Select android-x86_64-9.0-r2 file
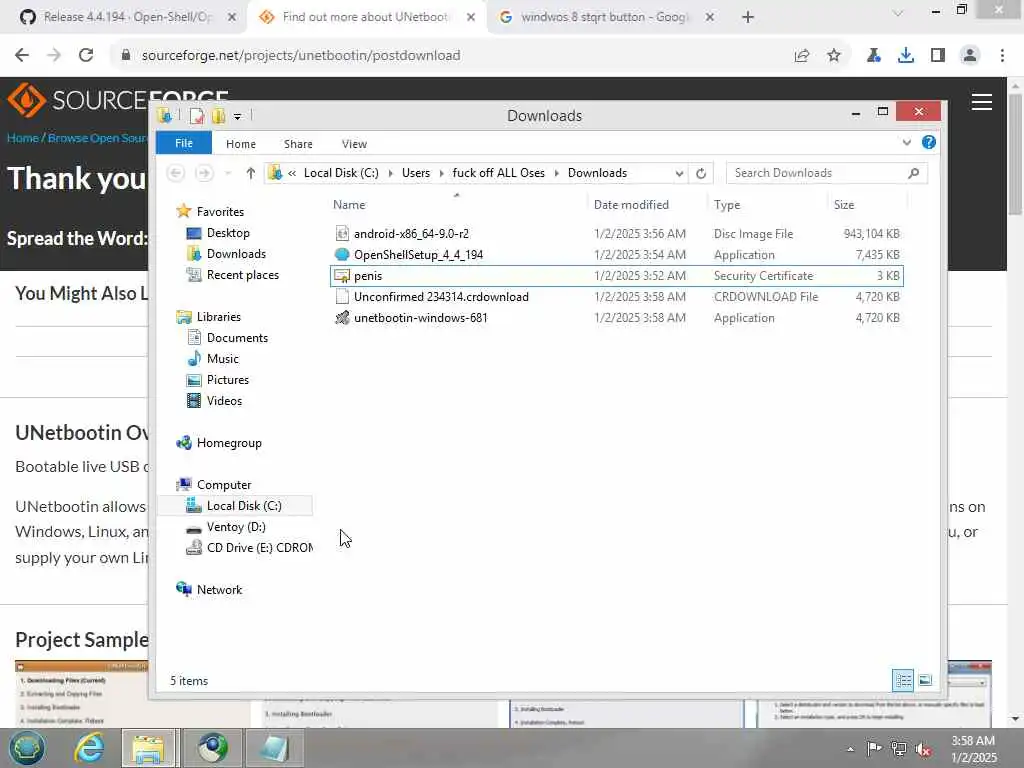1024x768 pixels. 411,234
